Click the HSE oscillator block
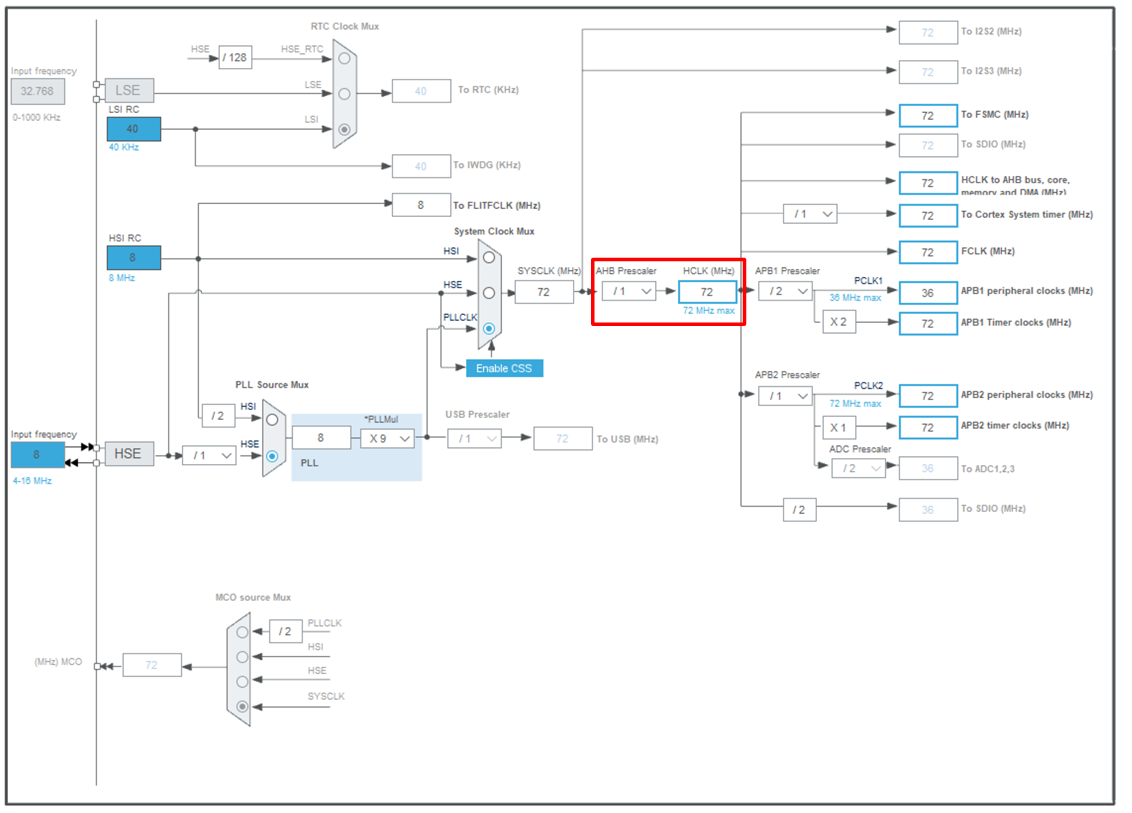 click(x=129, y=454)
